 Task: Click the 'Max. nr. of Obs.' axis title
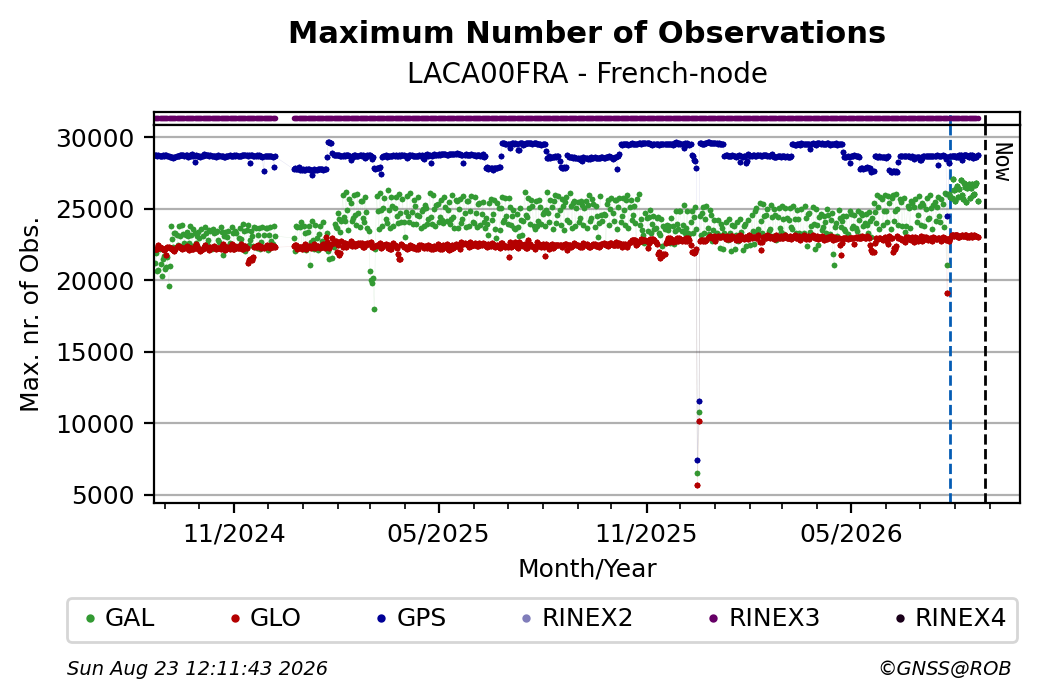point(30,314)
